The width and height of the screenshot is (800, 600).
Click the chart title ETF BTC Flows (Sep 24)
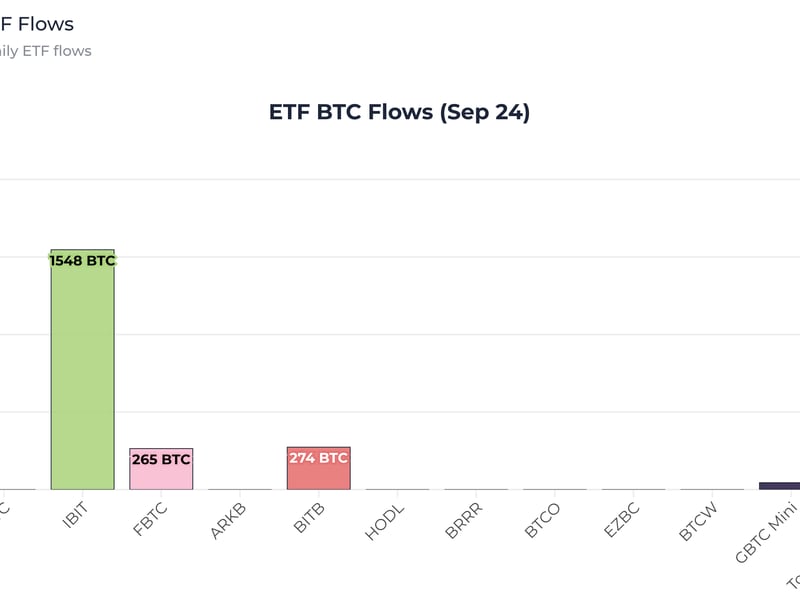399,112
